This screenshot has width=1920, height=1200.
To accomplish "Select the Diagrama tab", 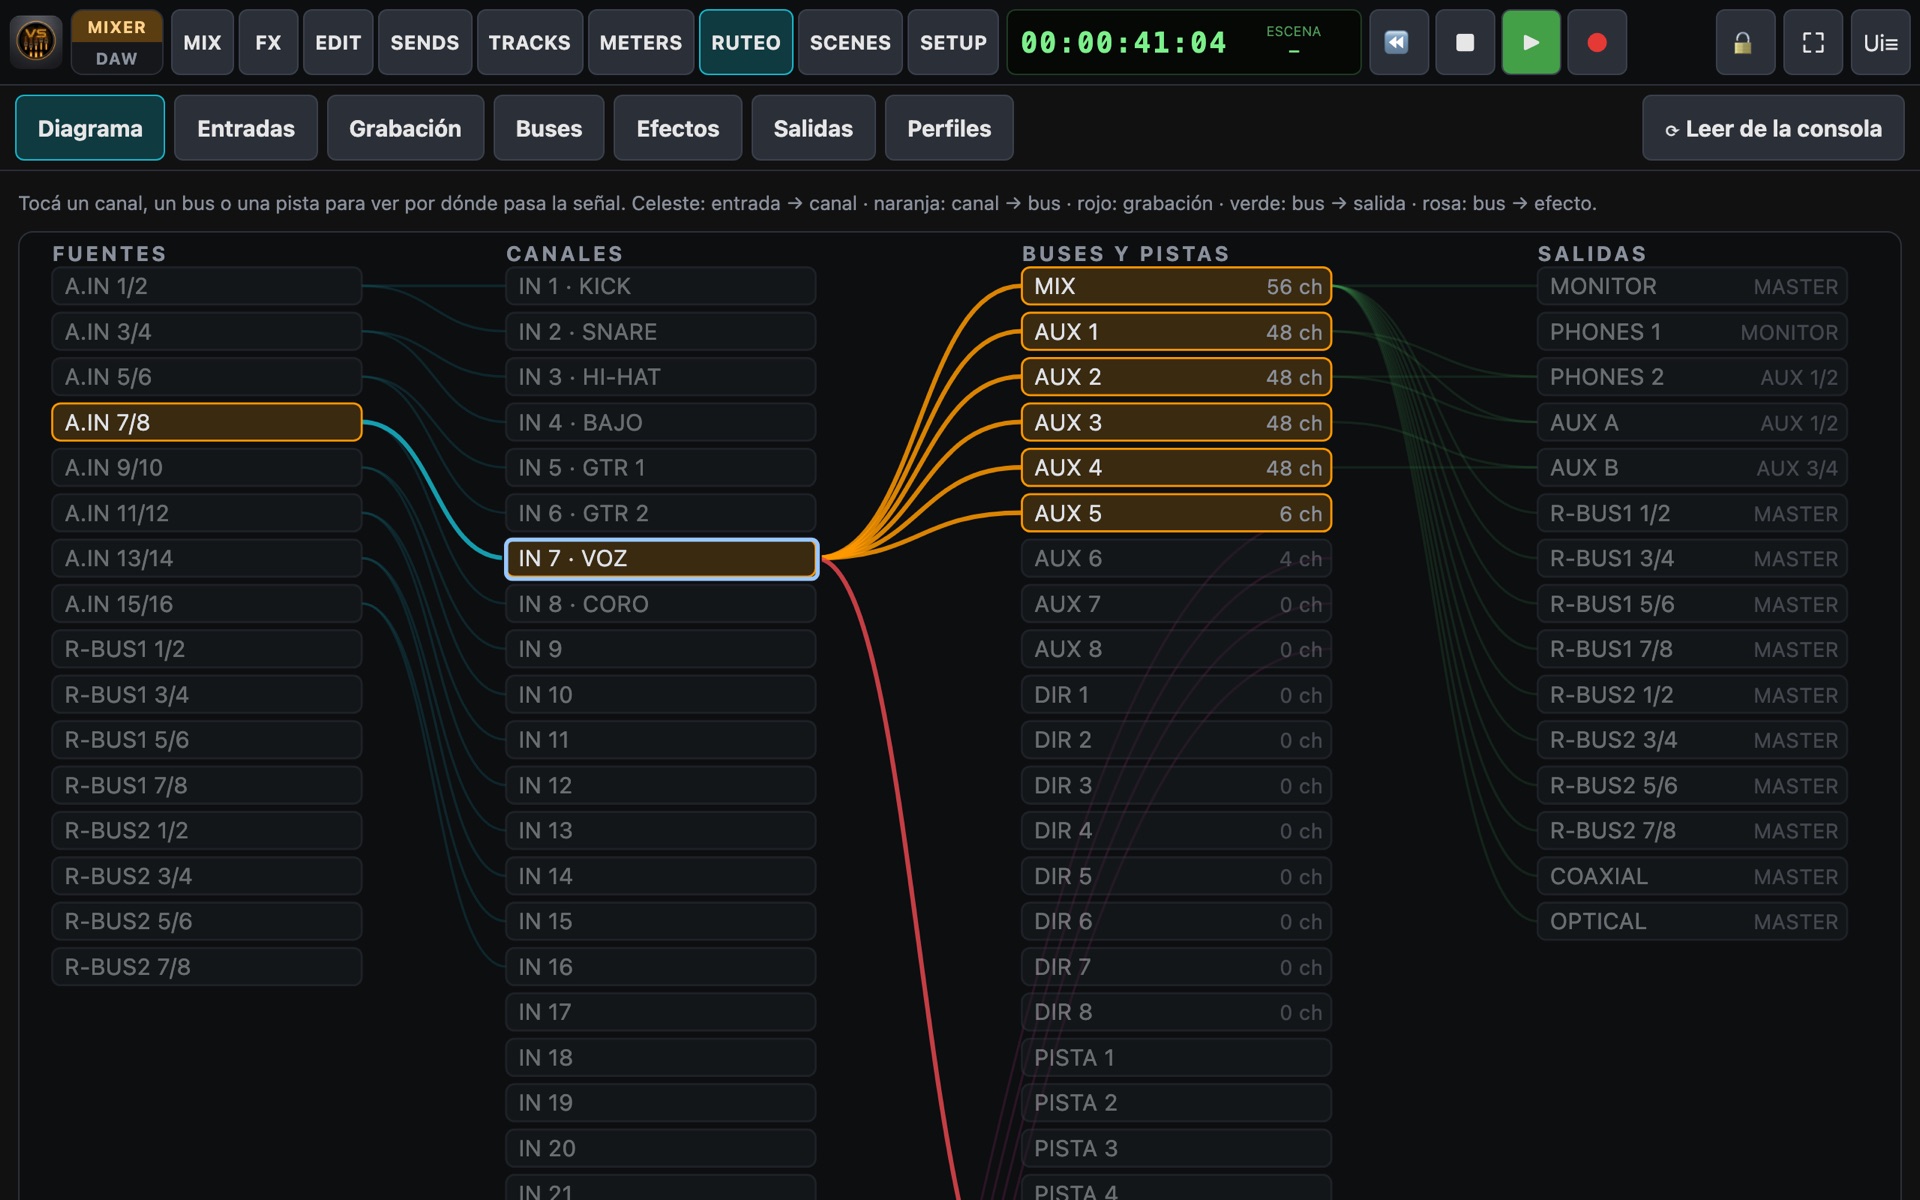I will point(90,128).
